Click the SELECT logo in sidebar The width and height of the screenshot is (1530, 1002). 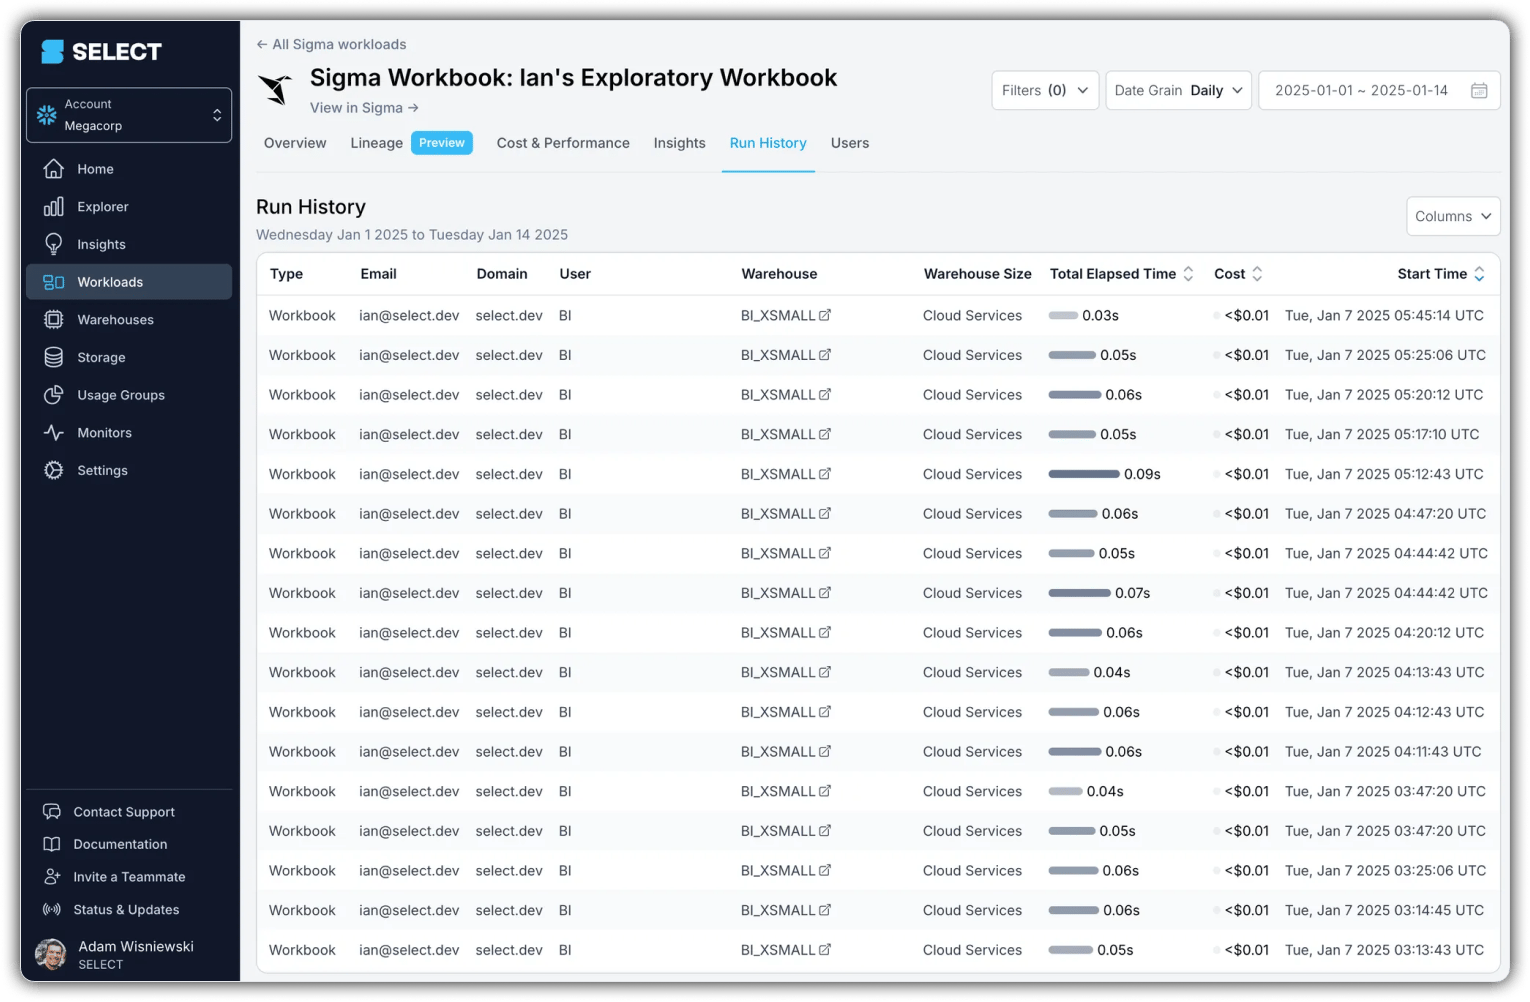[101, 52]
